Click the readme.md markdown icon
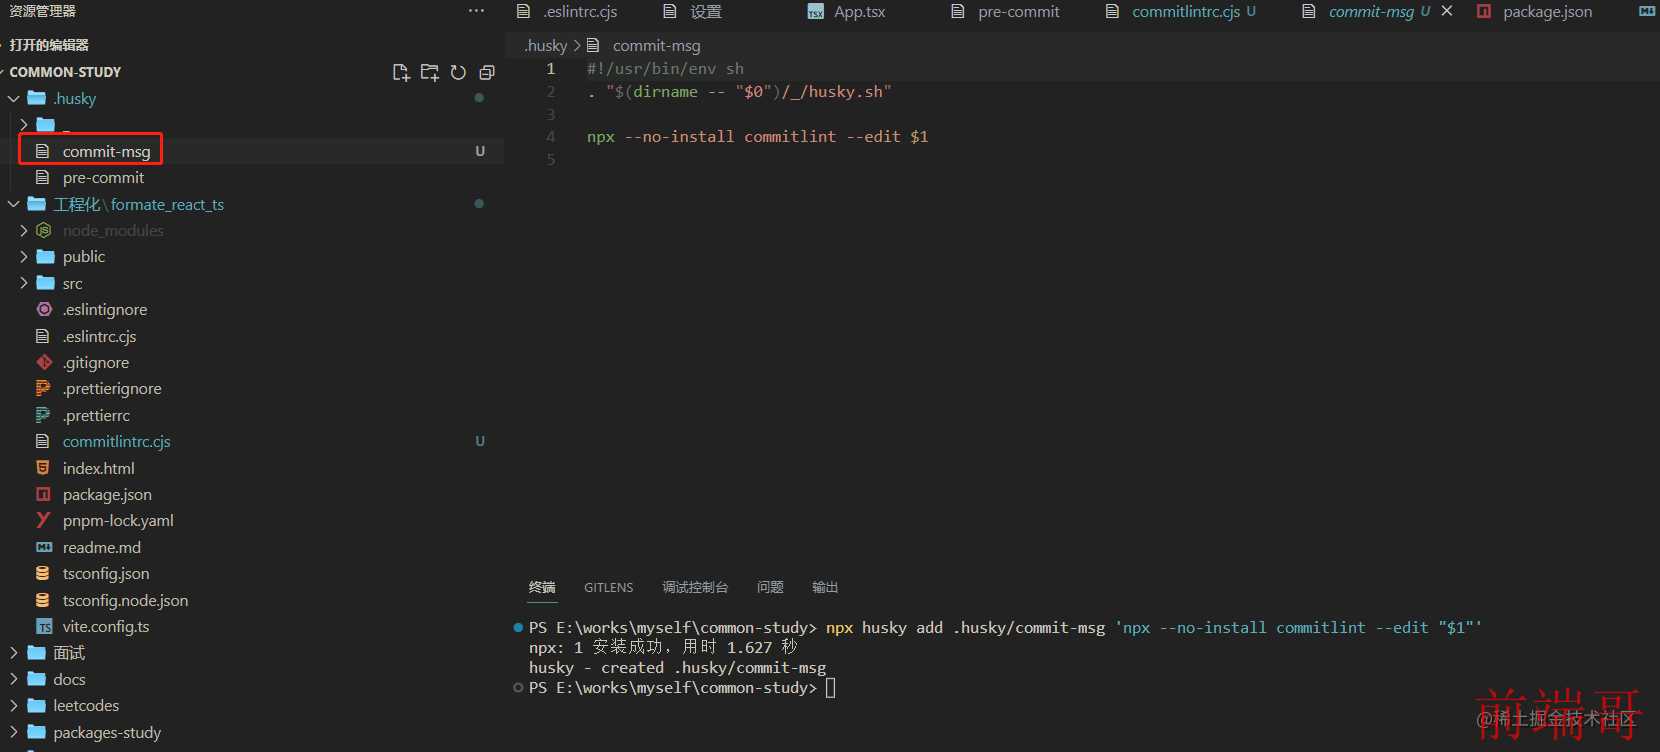1660x752 pixels. click(44, 547)
